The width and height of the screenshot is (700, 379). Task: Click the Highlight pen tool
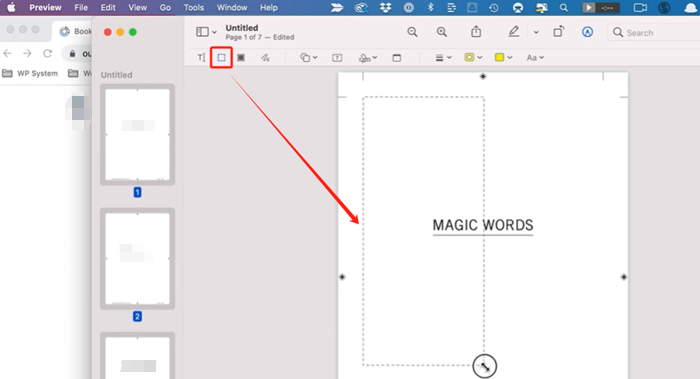[514, 31]
